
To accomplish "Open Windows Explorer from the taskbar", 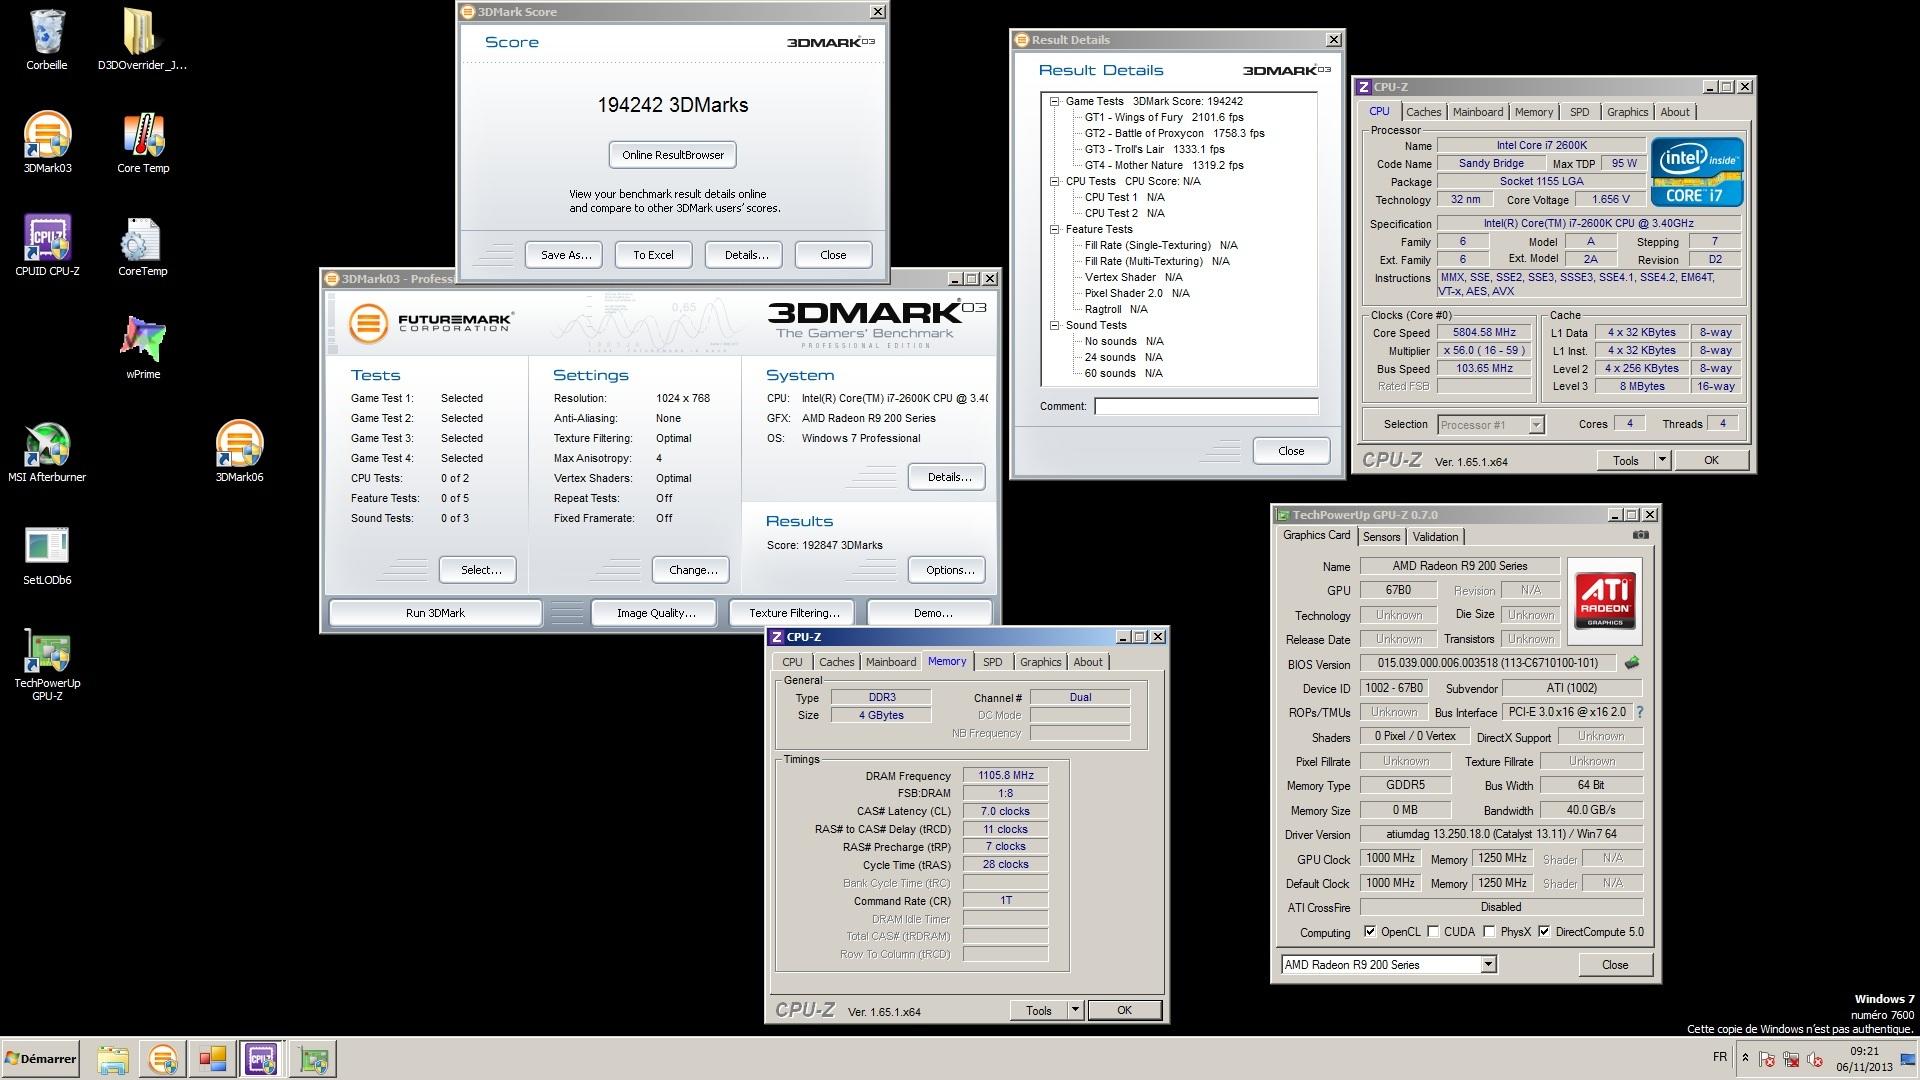I will click(x=113, y=1059).
